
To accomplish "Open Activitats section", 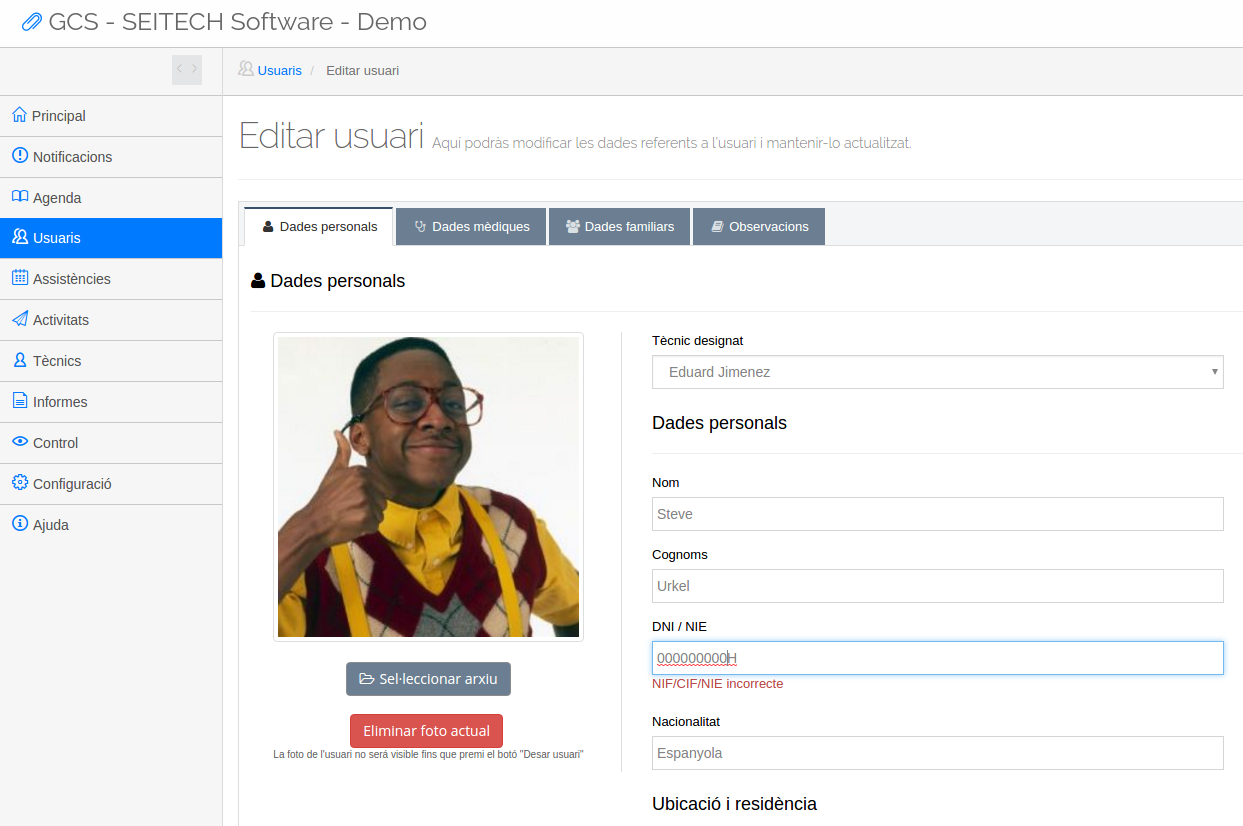I will click(111, 320).
